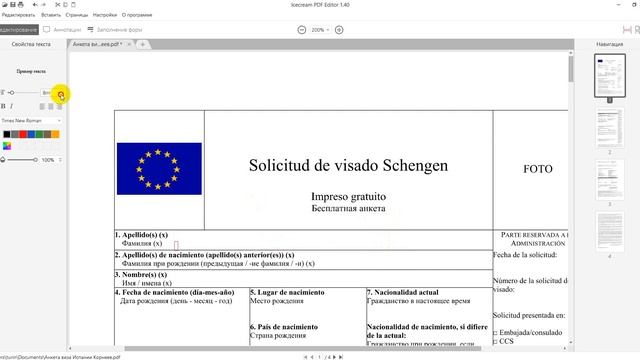
Task: Close the Анкета pdf document tab
Action: (129, 44)
